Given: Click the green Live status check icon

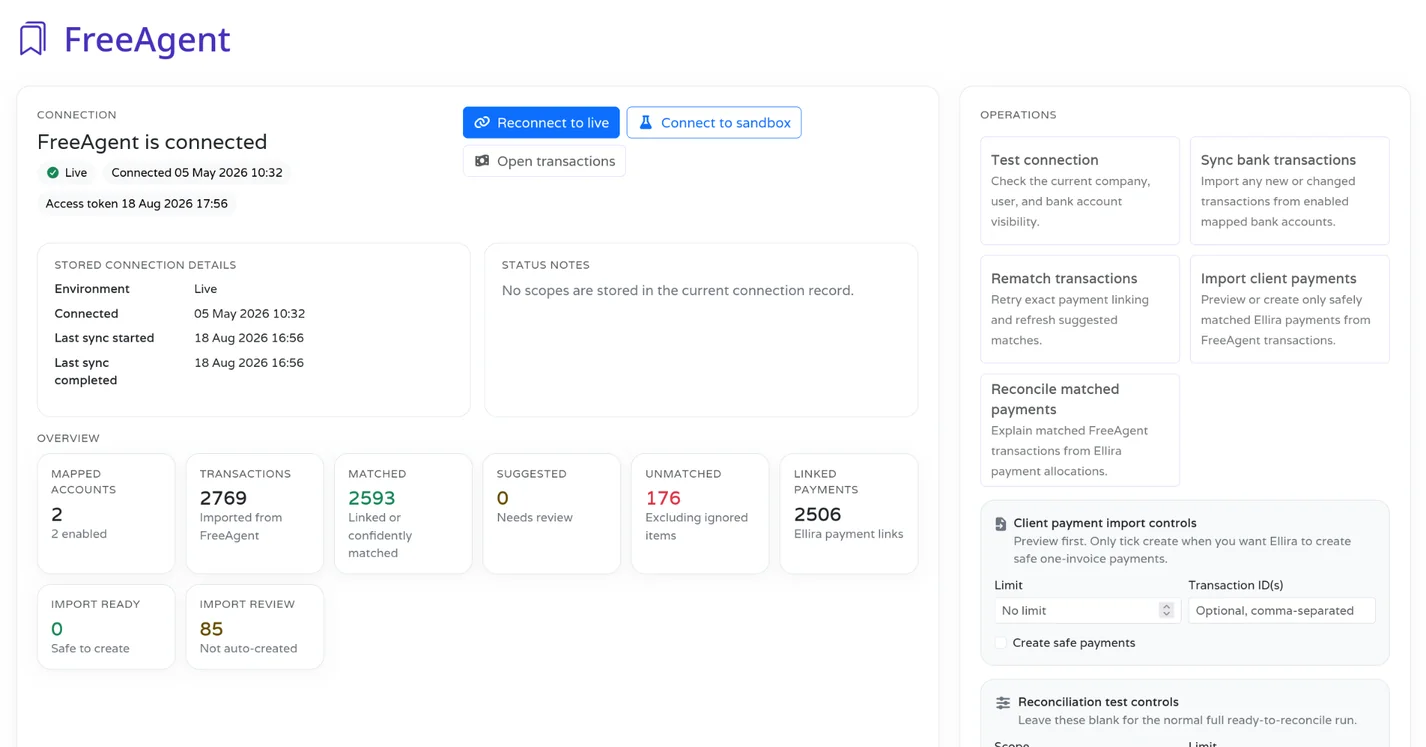Looking at the screenshot, I should [53, 173].
